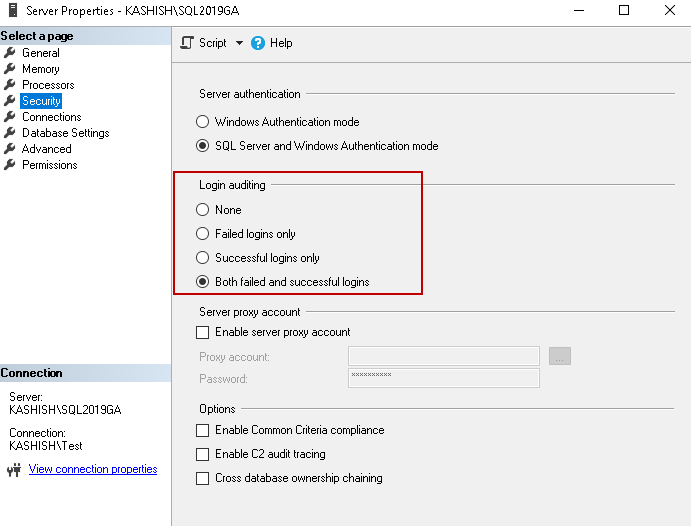This screenshot has height=526, width=691.
Task: Click the proxy account browse button
Action: [x=560, y=356]
